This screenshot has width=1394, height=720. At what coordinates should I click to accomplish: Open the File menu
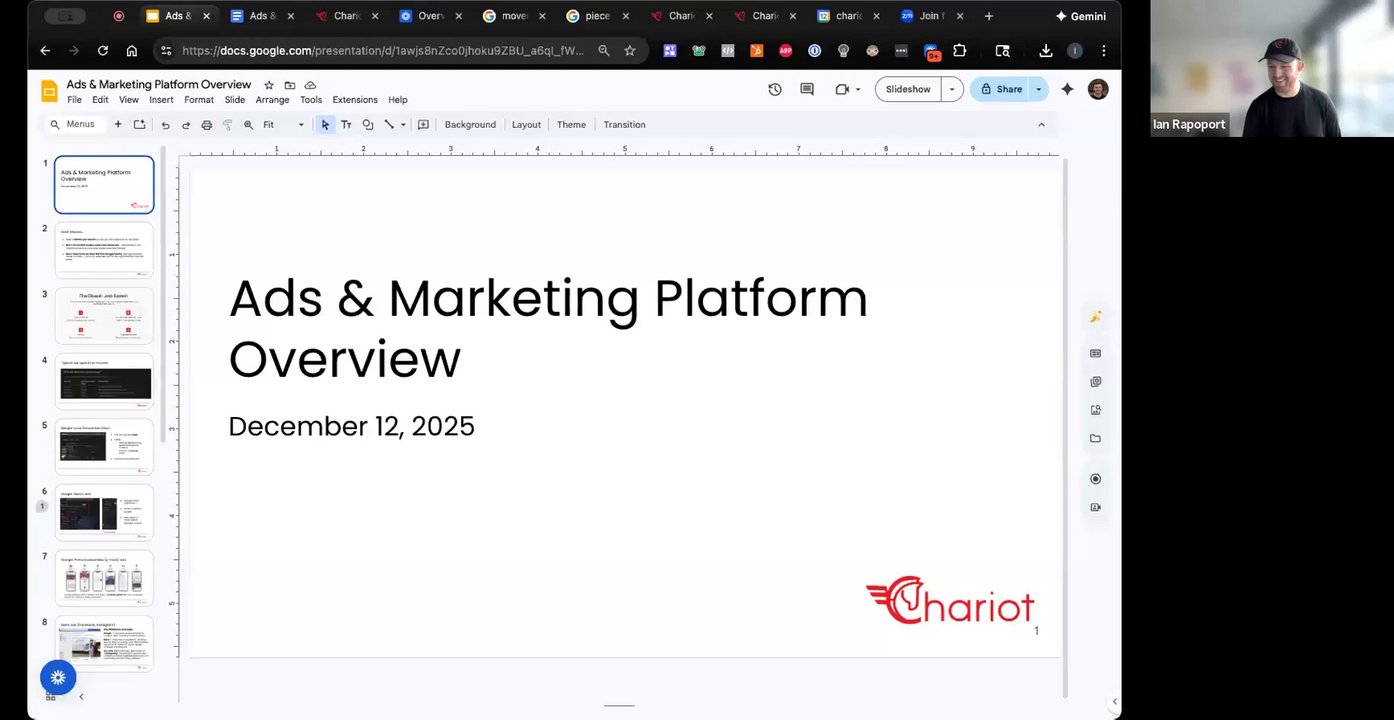pos(75,100)
